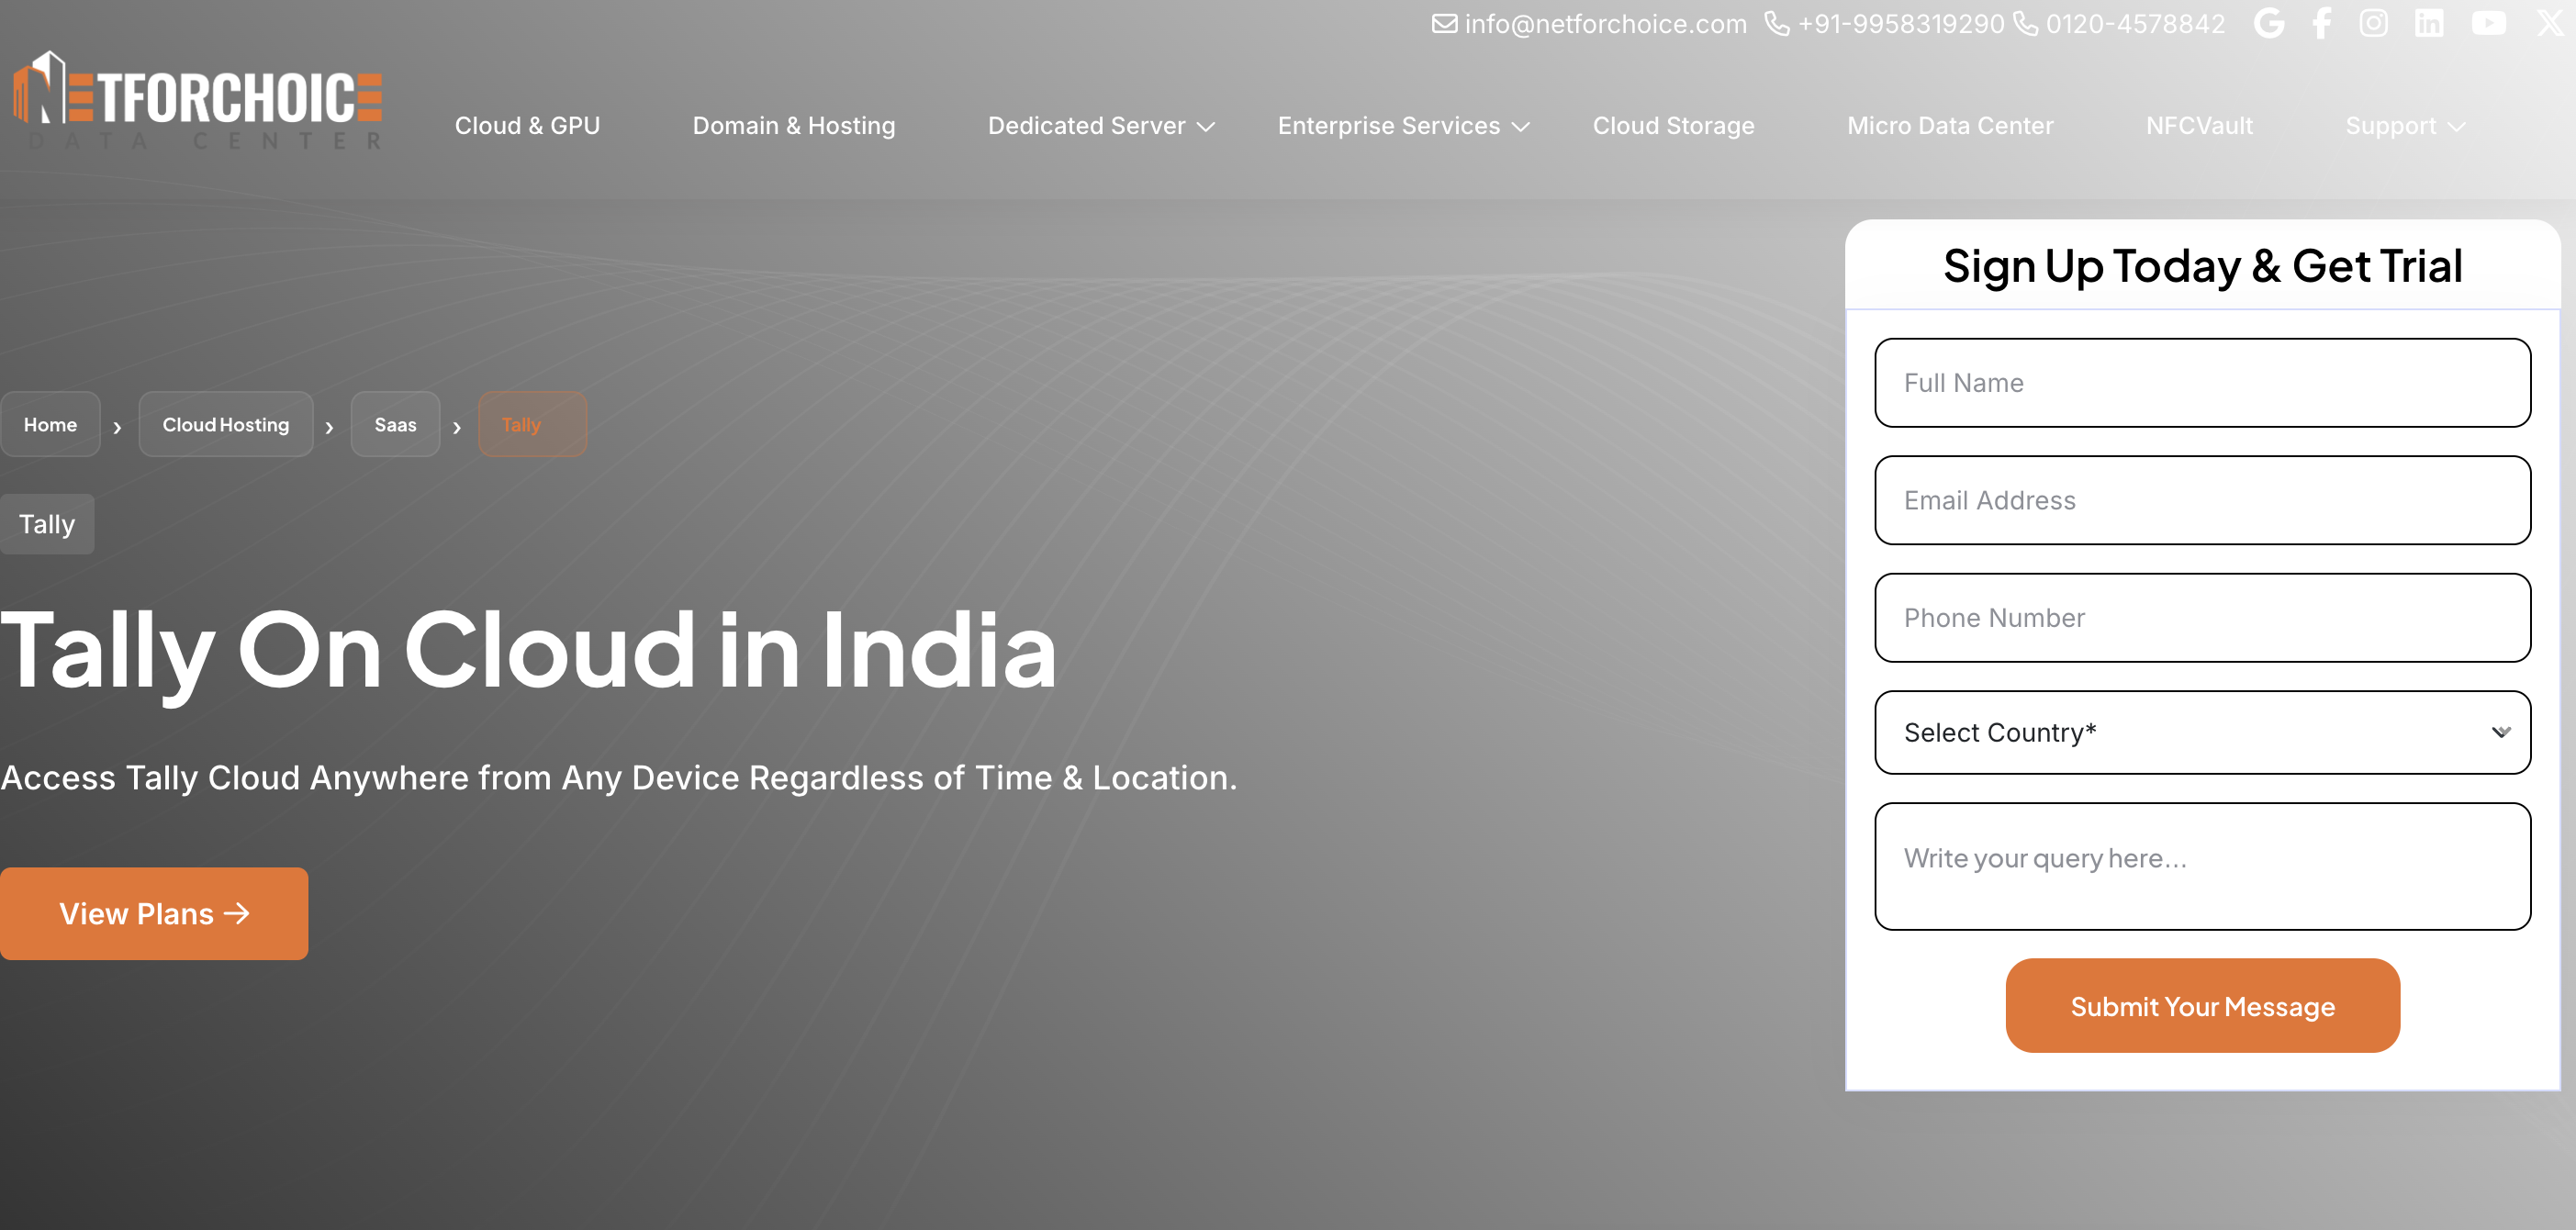The width and height of the screenshot is (2576, 1230).
Task: Click the info@netforchoice.com email link
Action: point(1604,24)
